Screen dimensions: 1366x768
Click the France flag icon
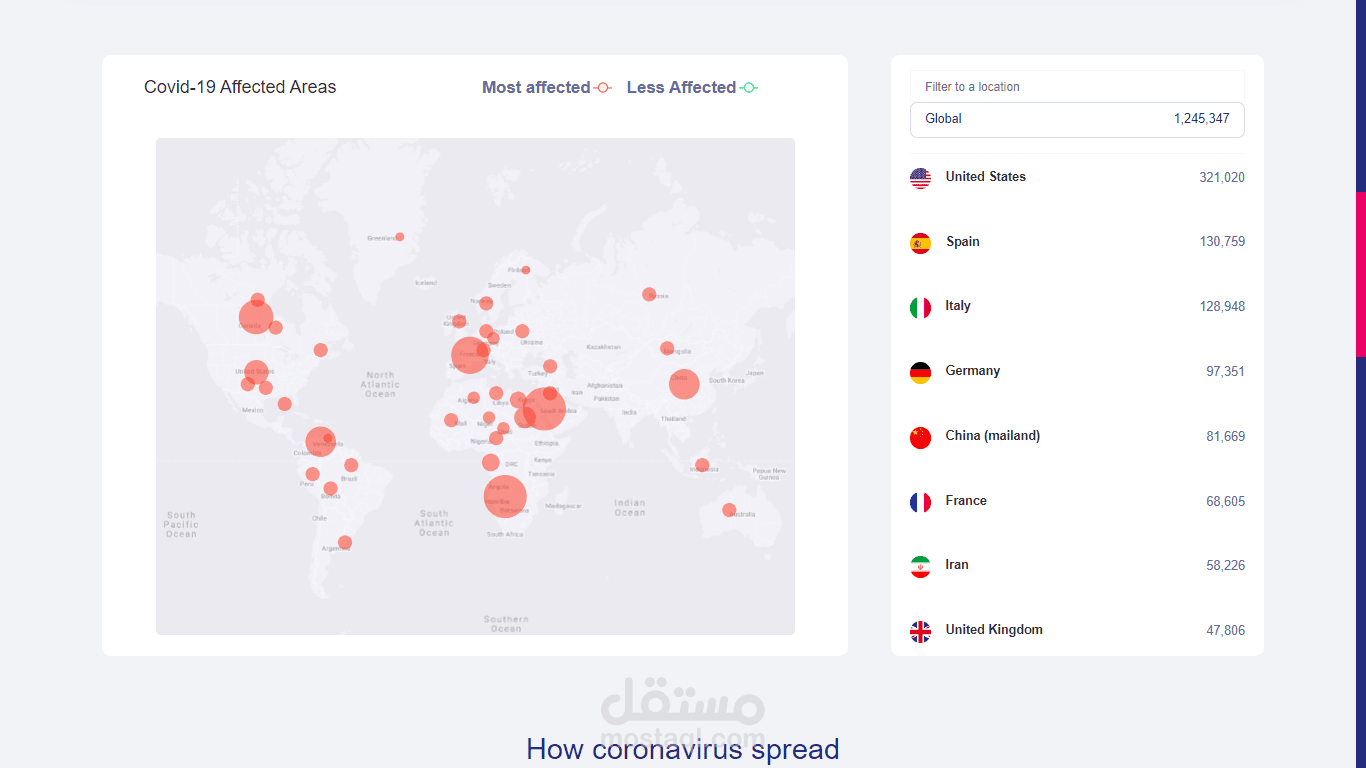pyautogui.click(x=920, y=502)
